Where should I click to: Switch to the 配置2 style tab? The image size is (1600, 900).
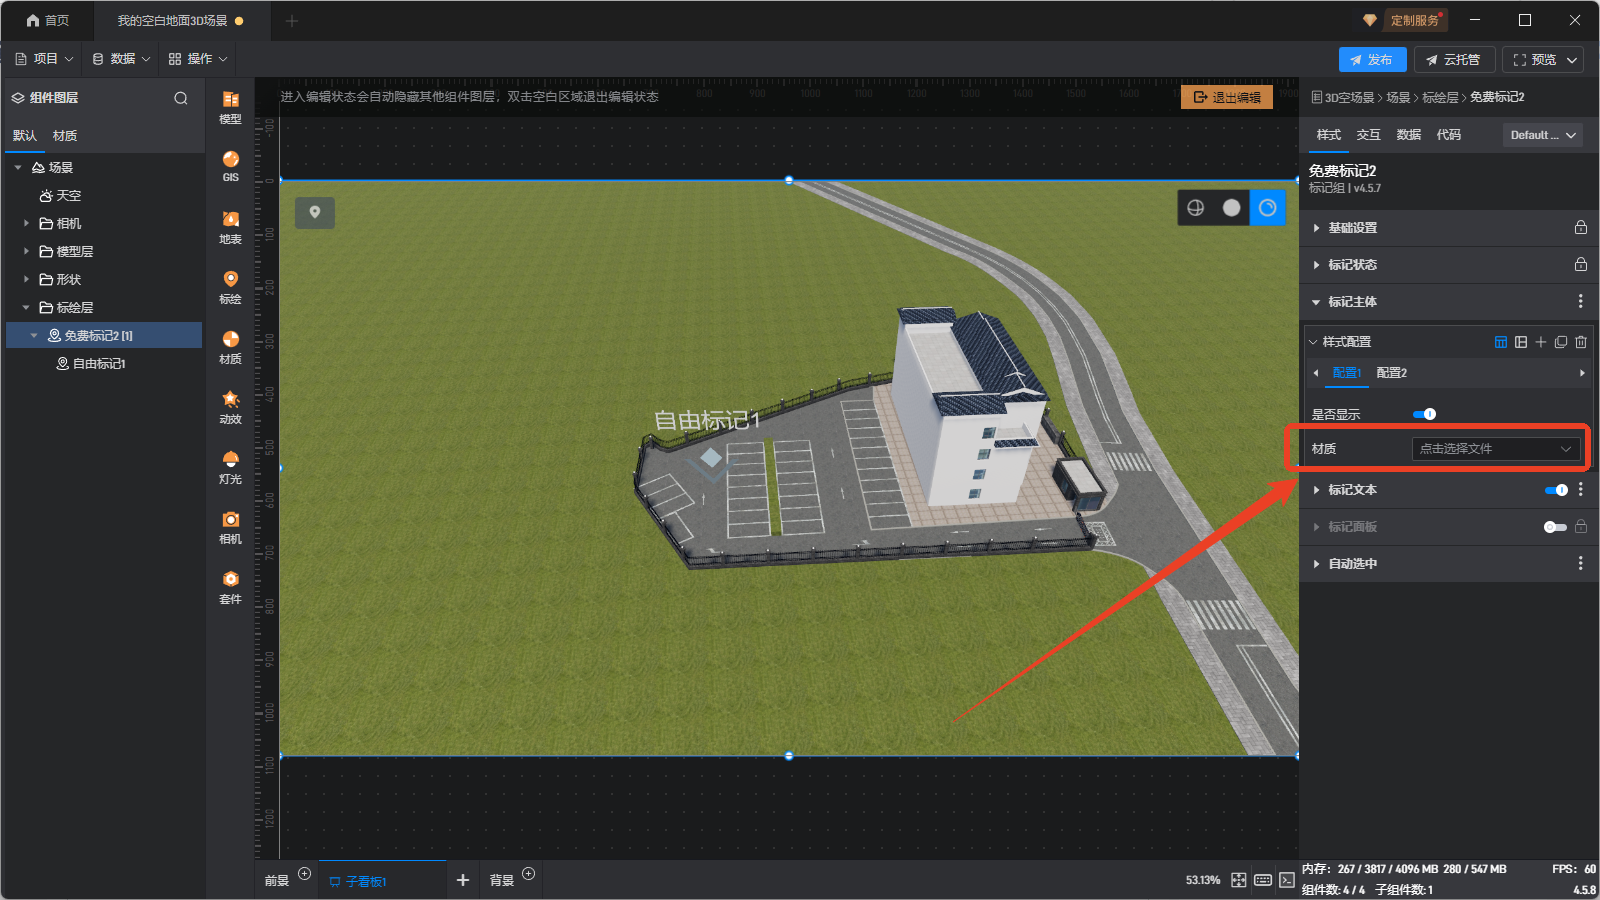(x=1391, y=373)
